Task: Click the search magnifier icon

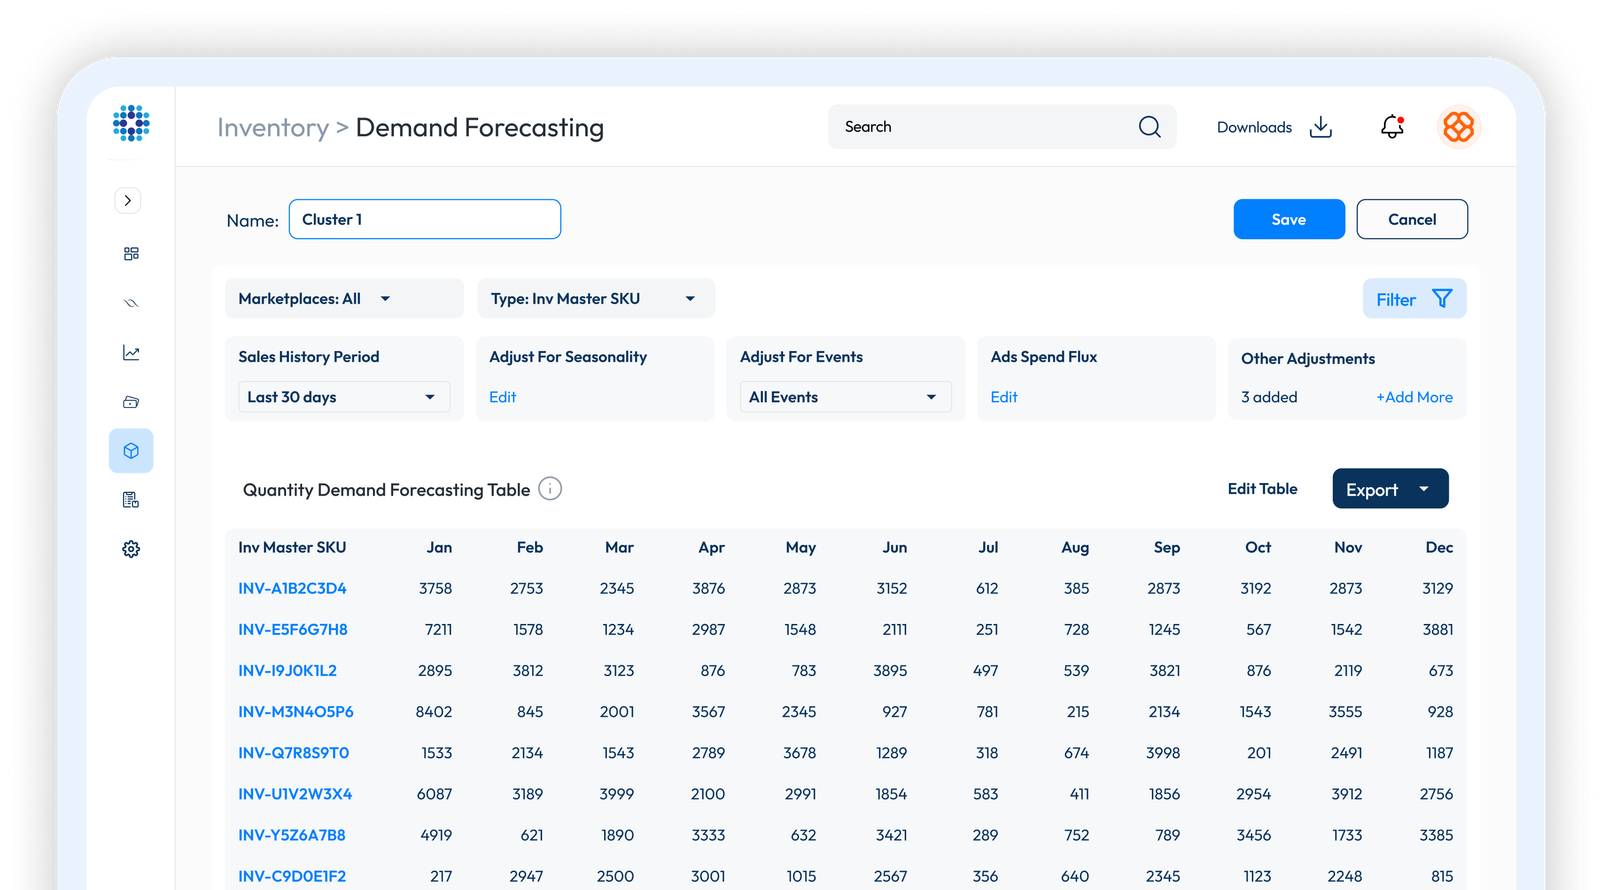Action: [1150, 127]
